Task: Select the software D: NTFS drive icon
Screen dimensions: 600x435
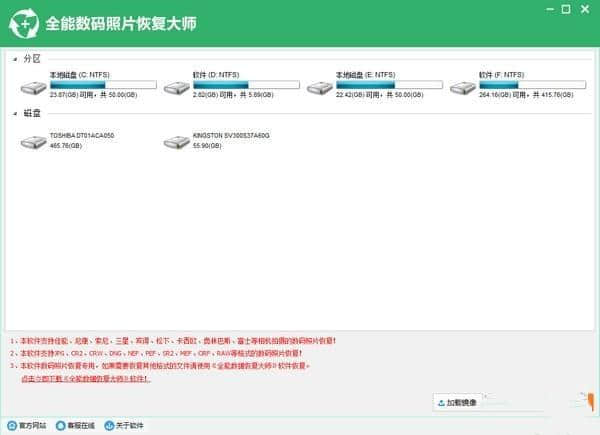Action: click(x=176, y=88)
